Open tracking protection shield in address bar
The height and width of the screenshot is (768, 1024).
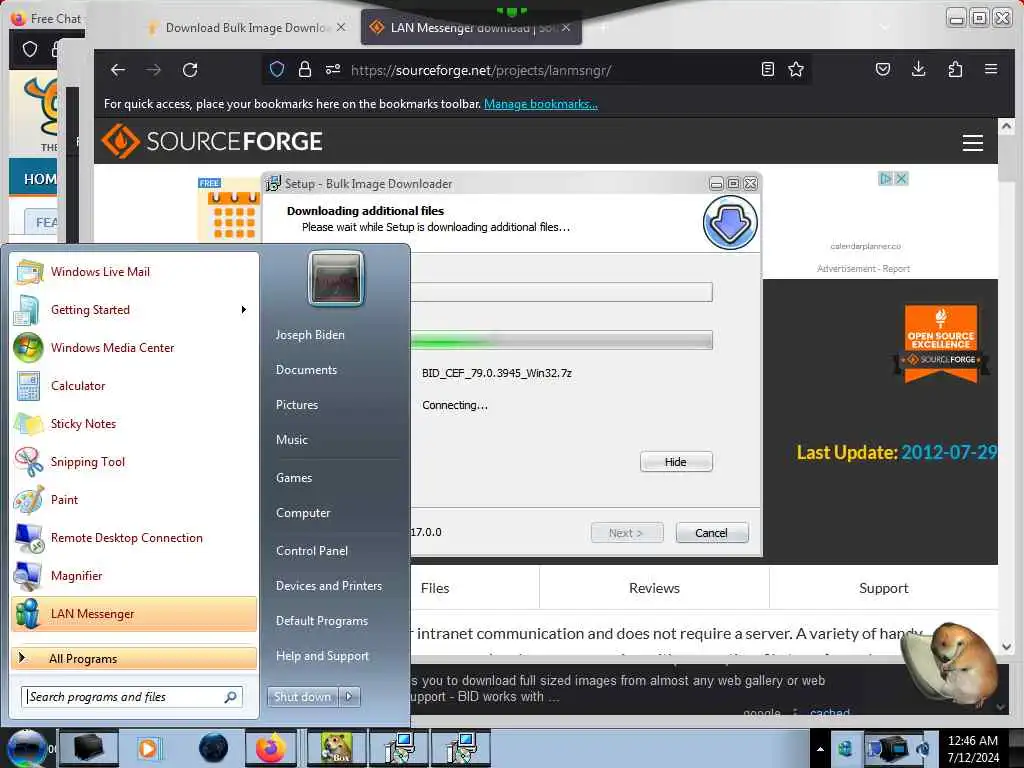click(x=277, y=69)
